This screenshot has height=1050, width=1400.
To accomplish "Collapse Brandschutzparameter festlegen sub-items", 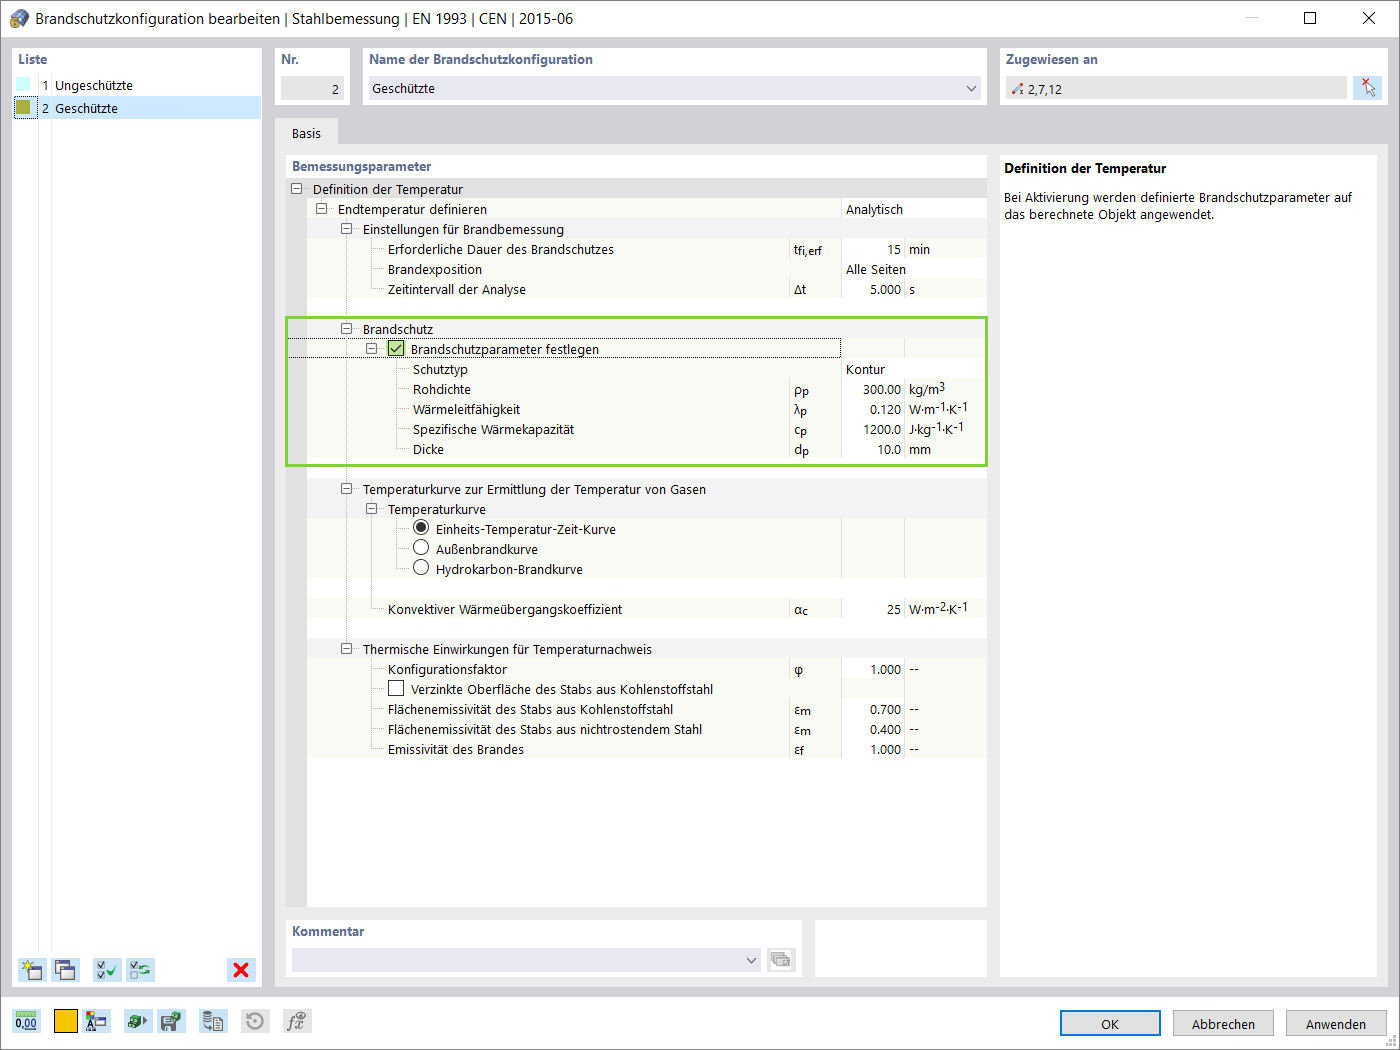I will [371, 349].
